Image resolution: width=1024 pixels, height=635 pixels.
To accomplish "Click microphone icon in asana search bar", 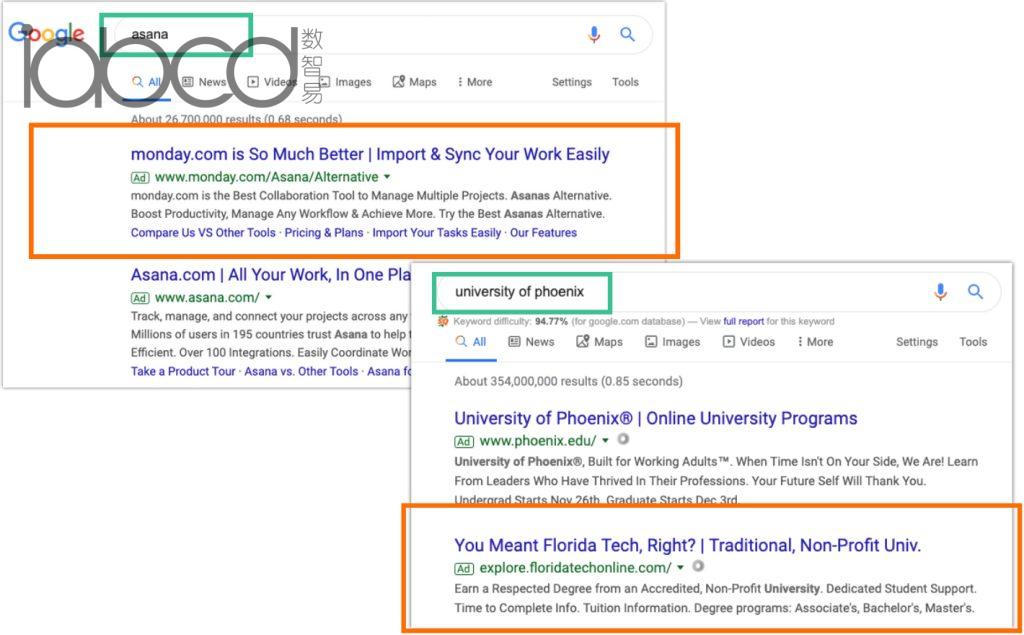I will (594, 35).
